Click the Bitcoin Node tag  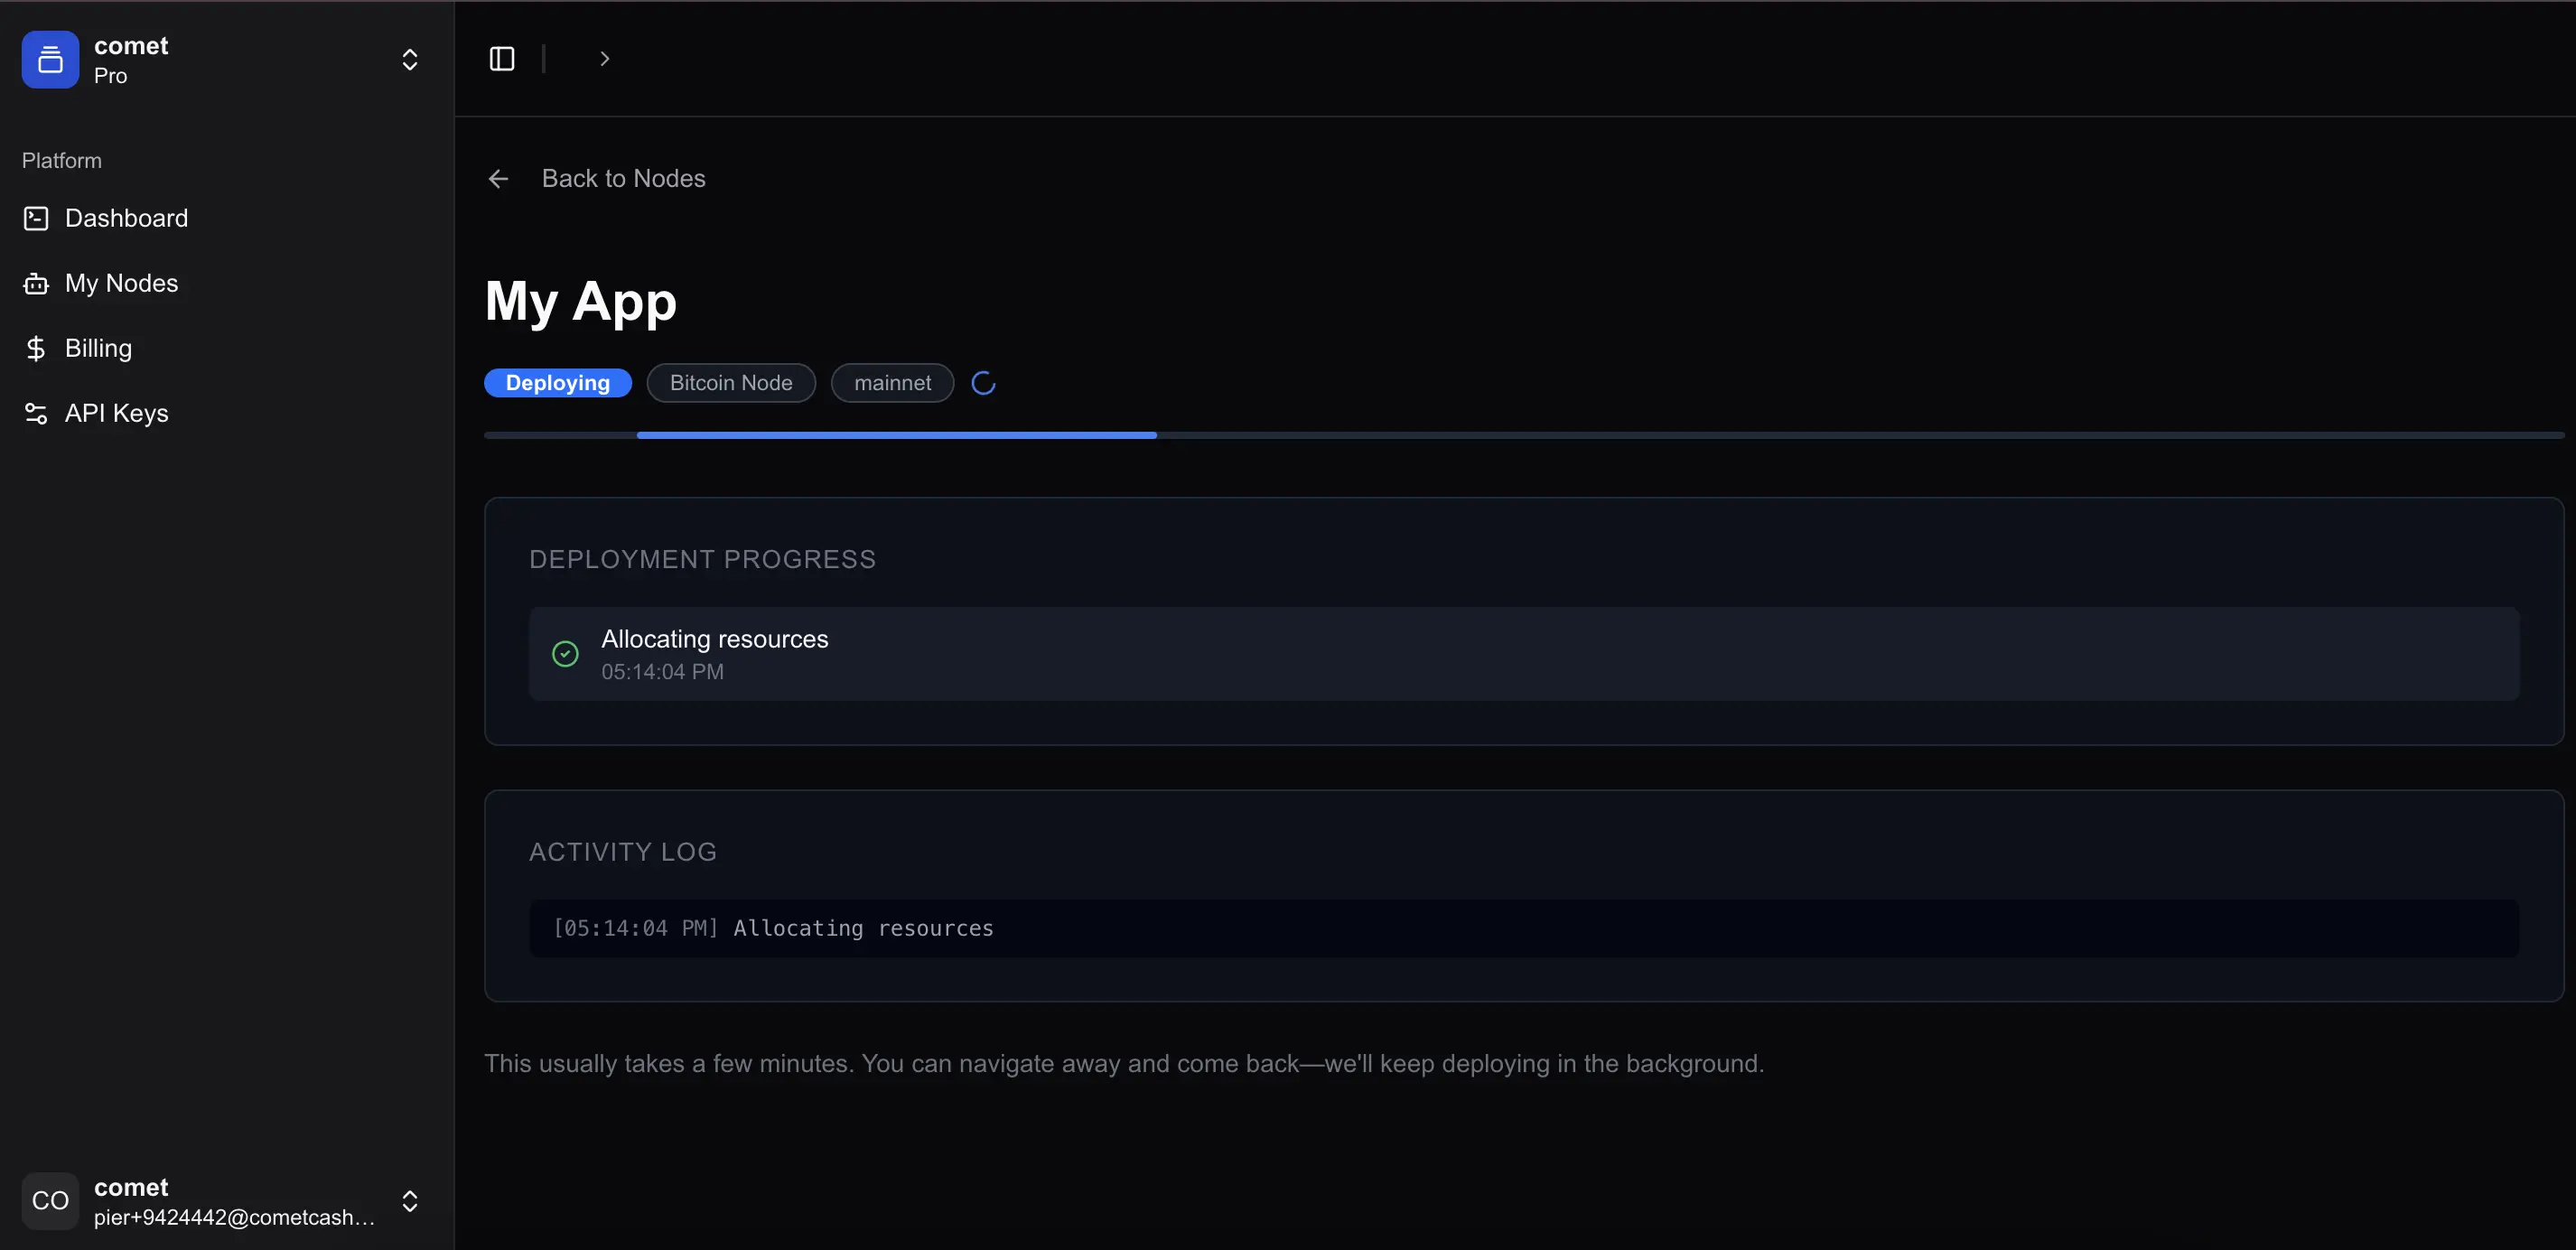point(730,383)
